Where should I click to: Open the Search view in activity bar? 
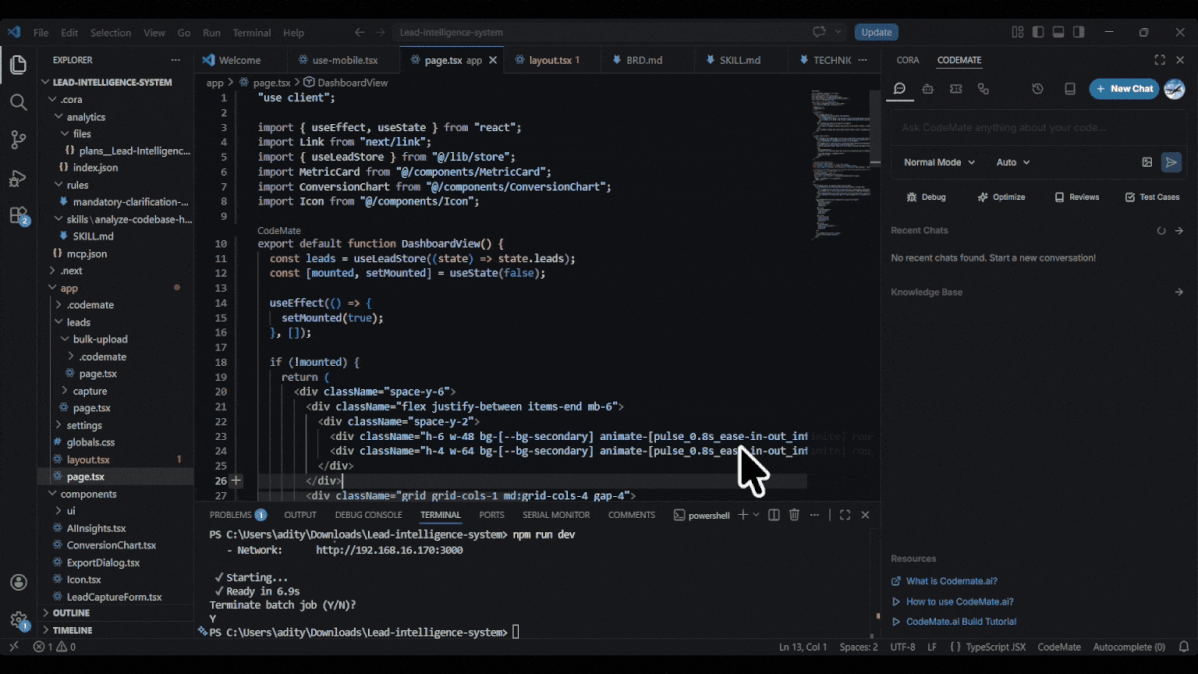click(x=18, y=102)
